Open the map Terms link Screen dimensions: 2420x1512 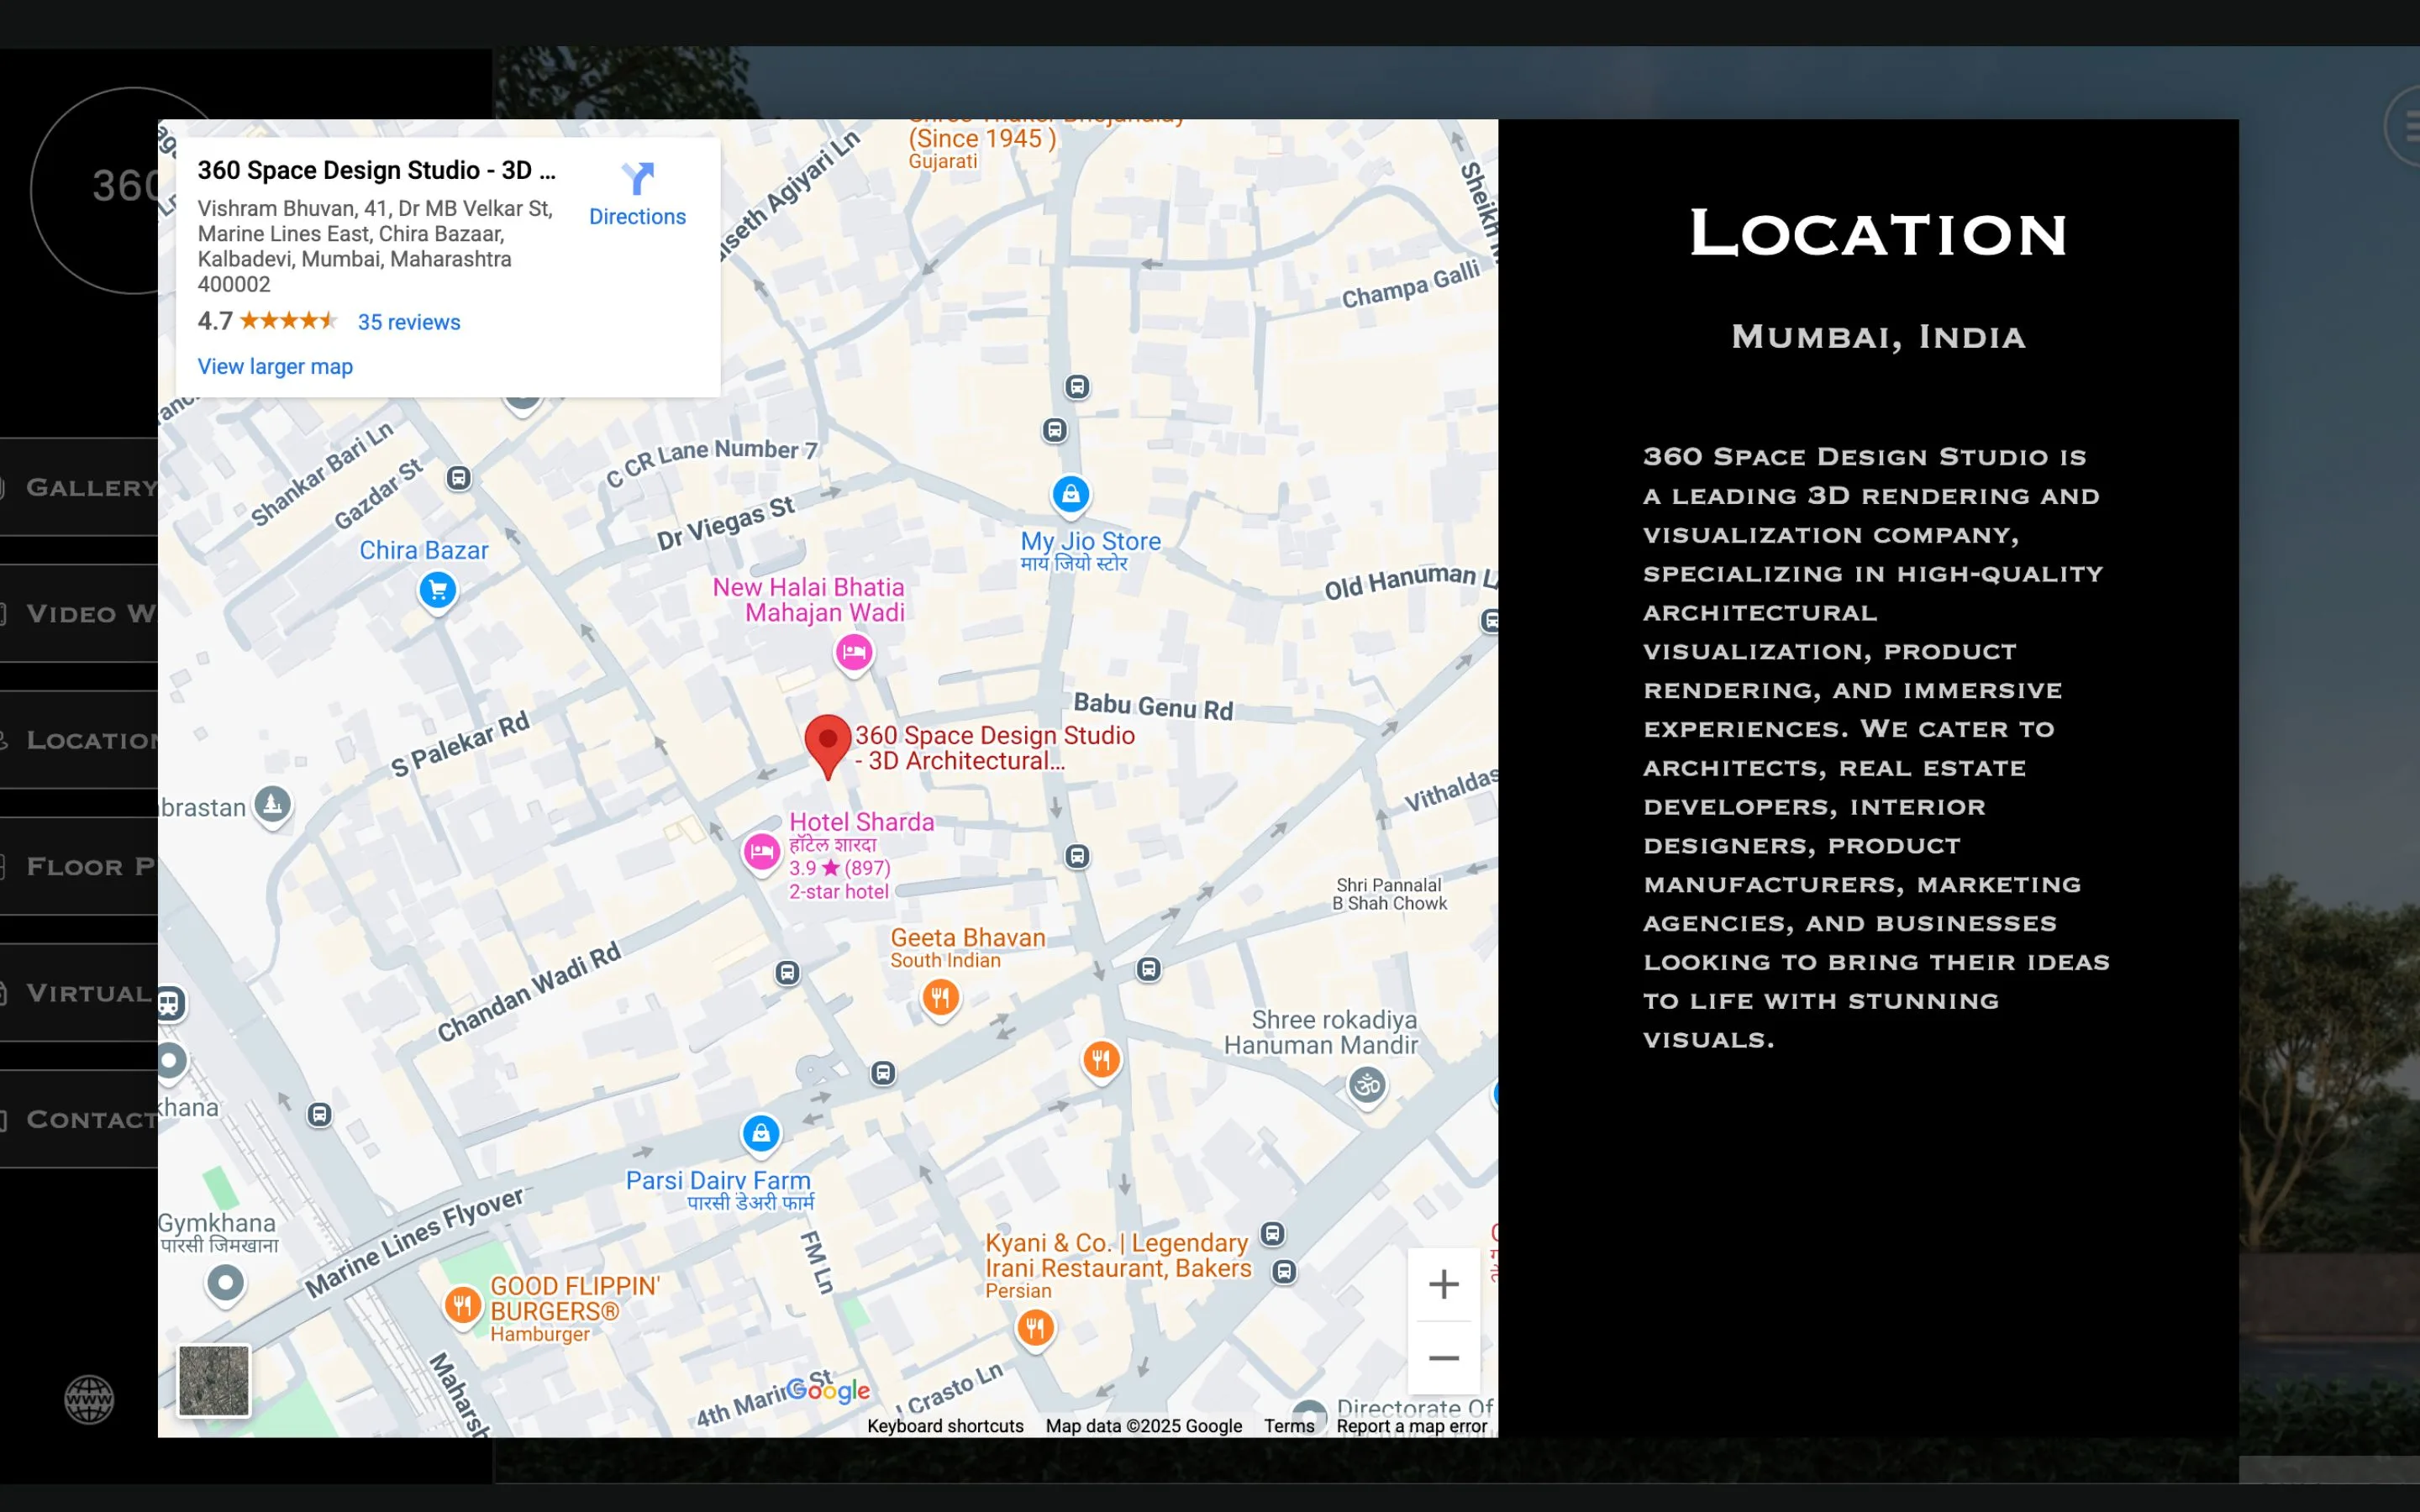coord(1289,1426)
